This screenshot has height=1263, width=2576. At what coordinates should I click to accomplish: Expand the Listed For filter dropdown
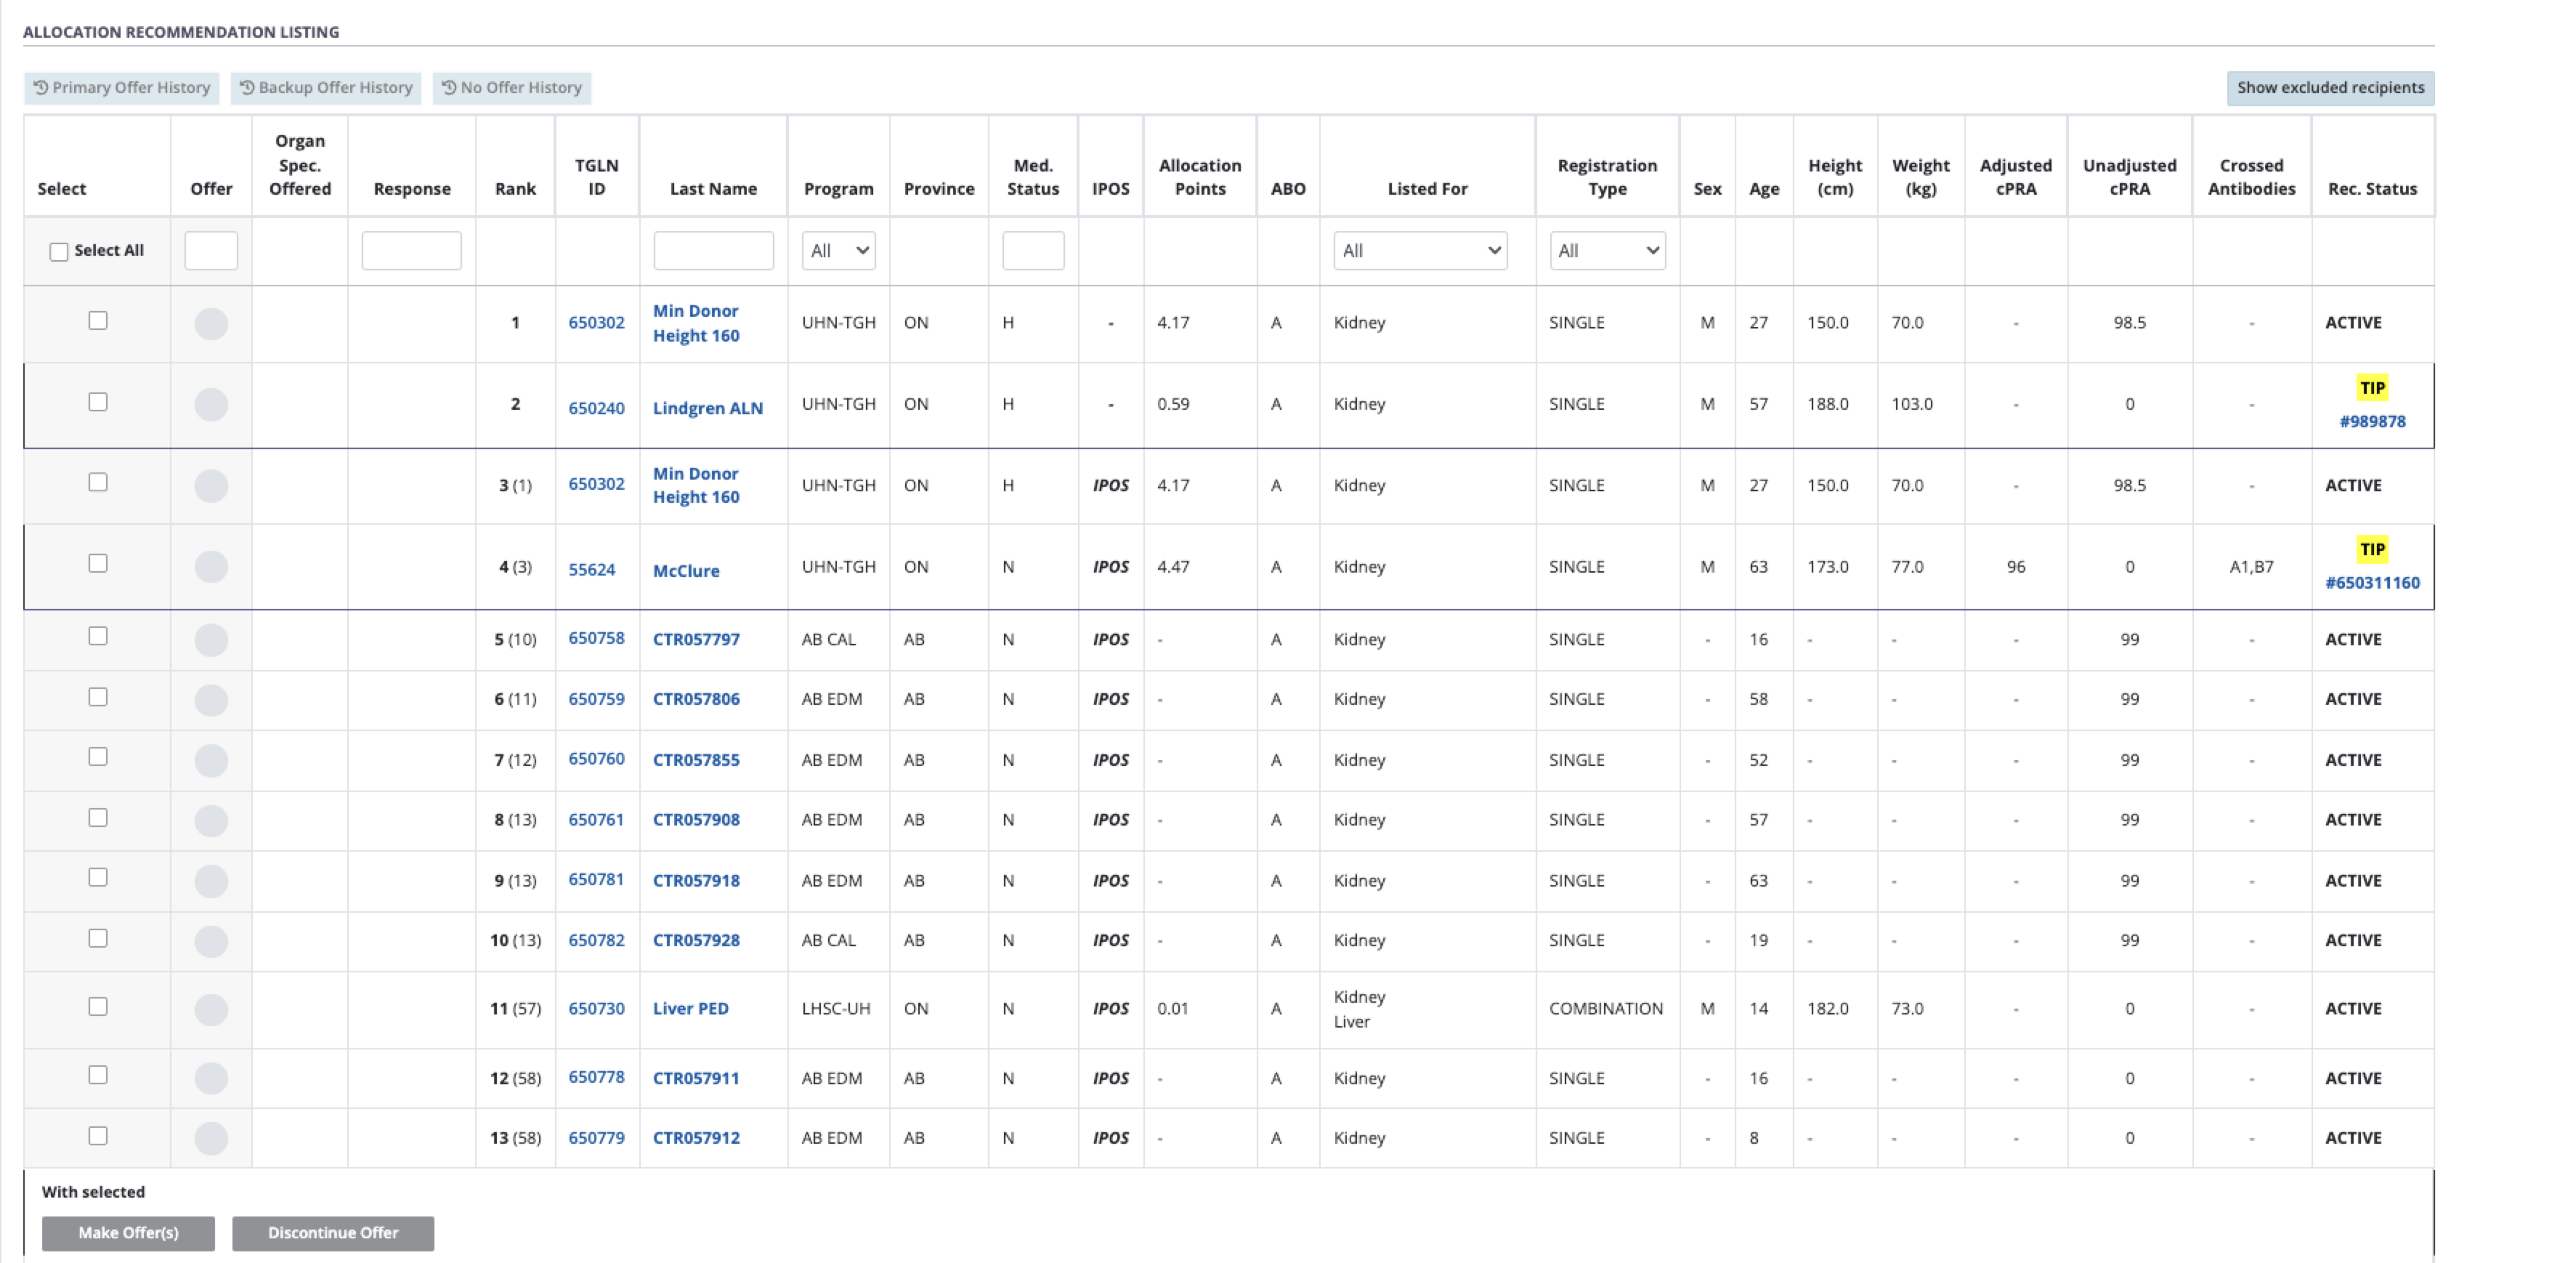tap(1420, 250)
